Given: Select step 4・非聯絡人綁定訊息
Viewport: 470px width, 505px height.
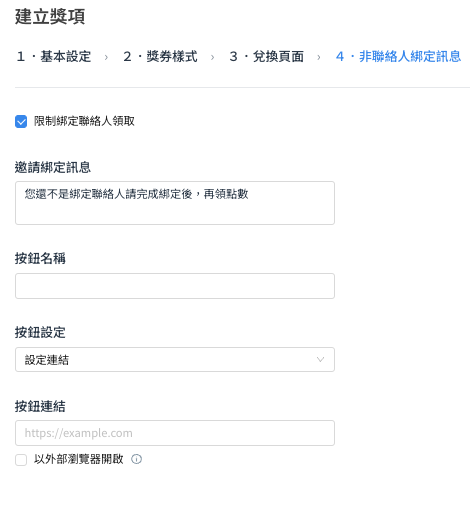Looking at the screenshot, I should coord(398,56).
